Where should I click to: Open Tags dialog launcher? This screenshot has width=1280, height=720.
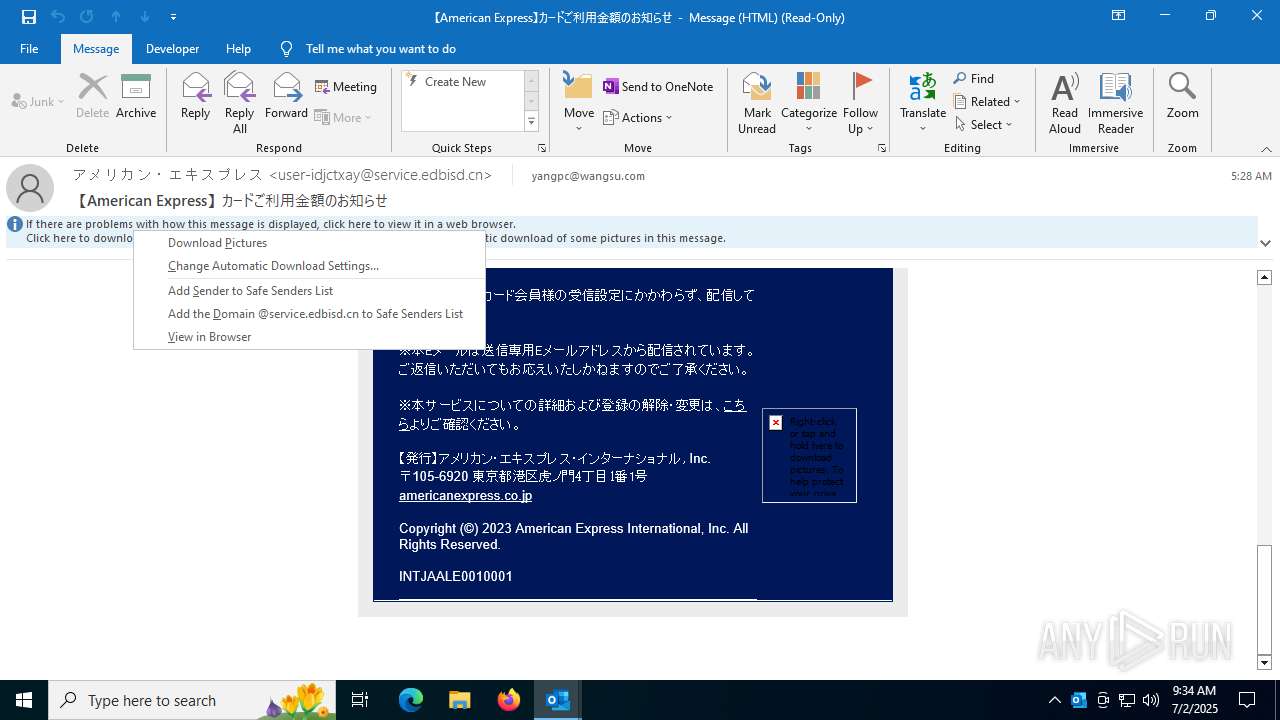(x=882, y=148)
